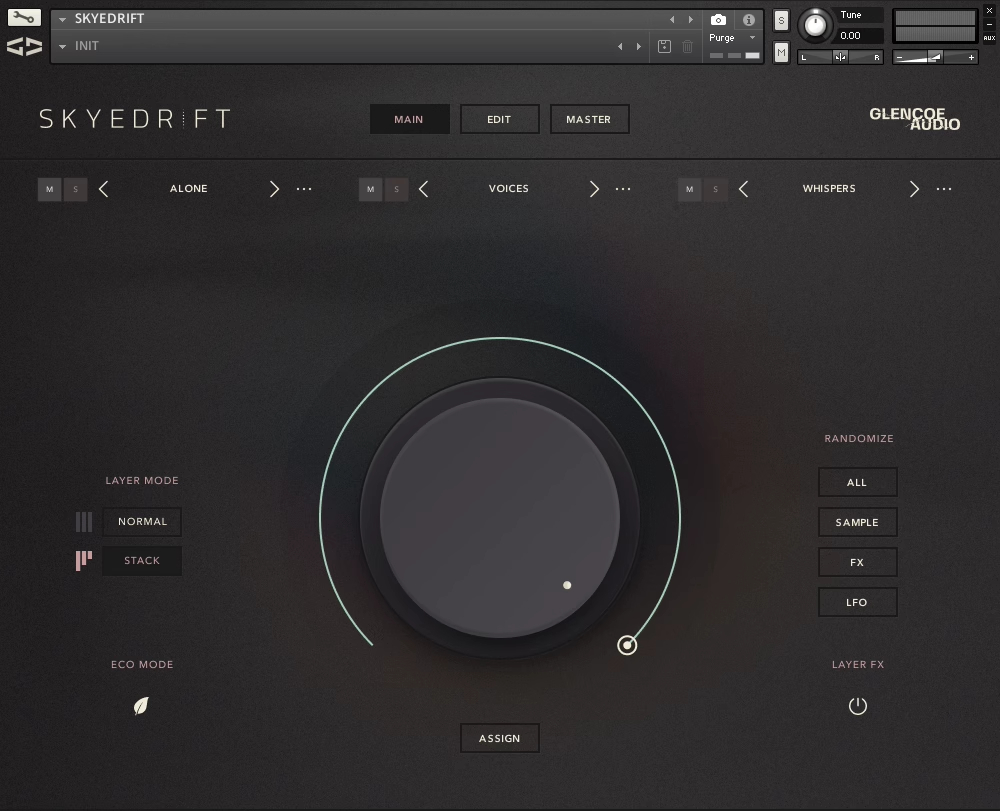Toggle Eco Mode leaf icon

[141, 706]
